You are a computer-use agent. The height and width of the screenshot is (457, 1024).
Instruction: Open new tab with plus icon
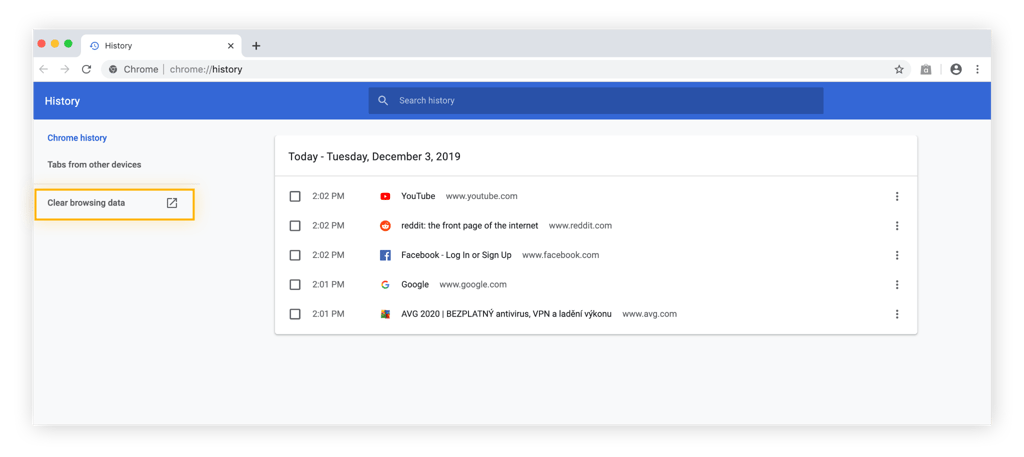[256, 46]
